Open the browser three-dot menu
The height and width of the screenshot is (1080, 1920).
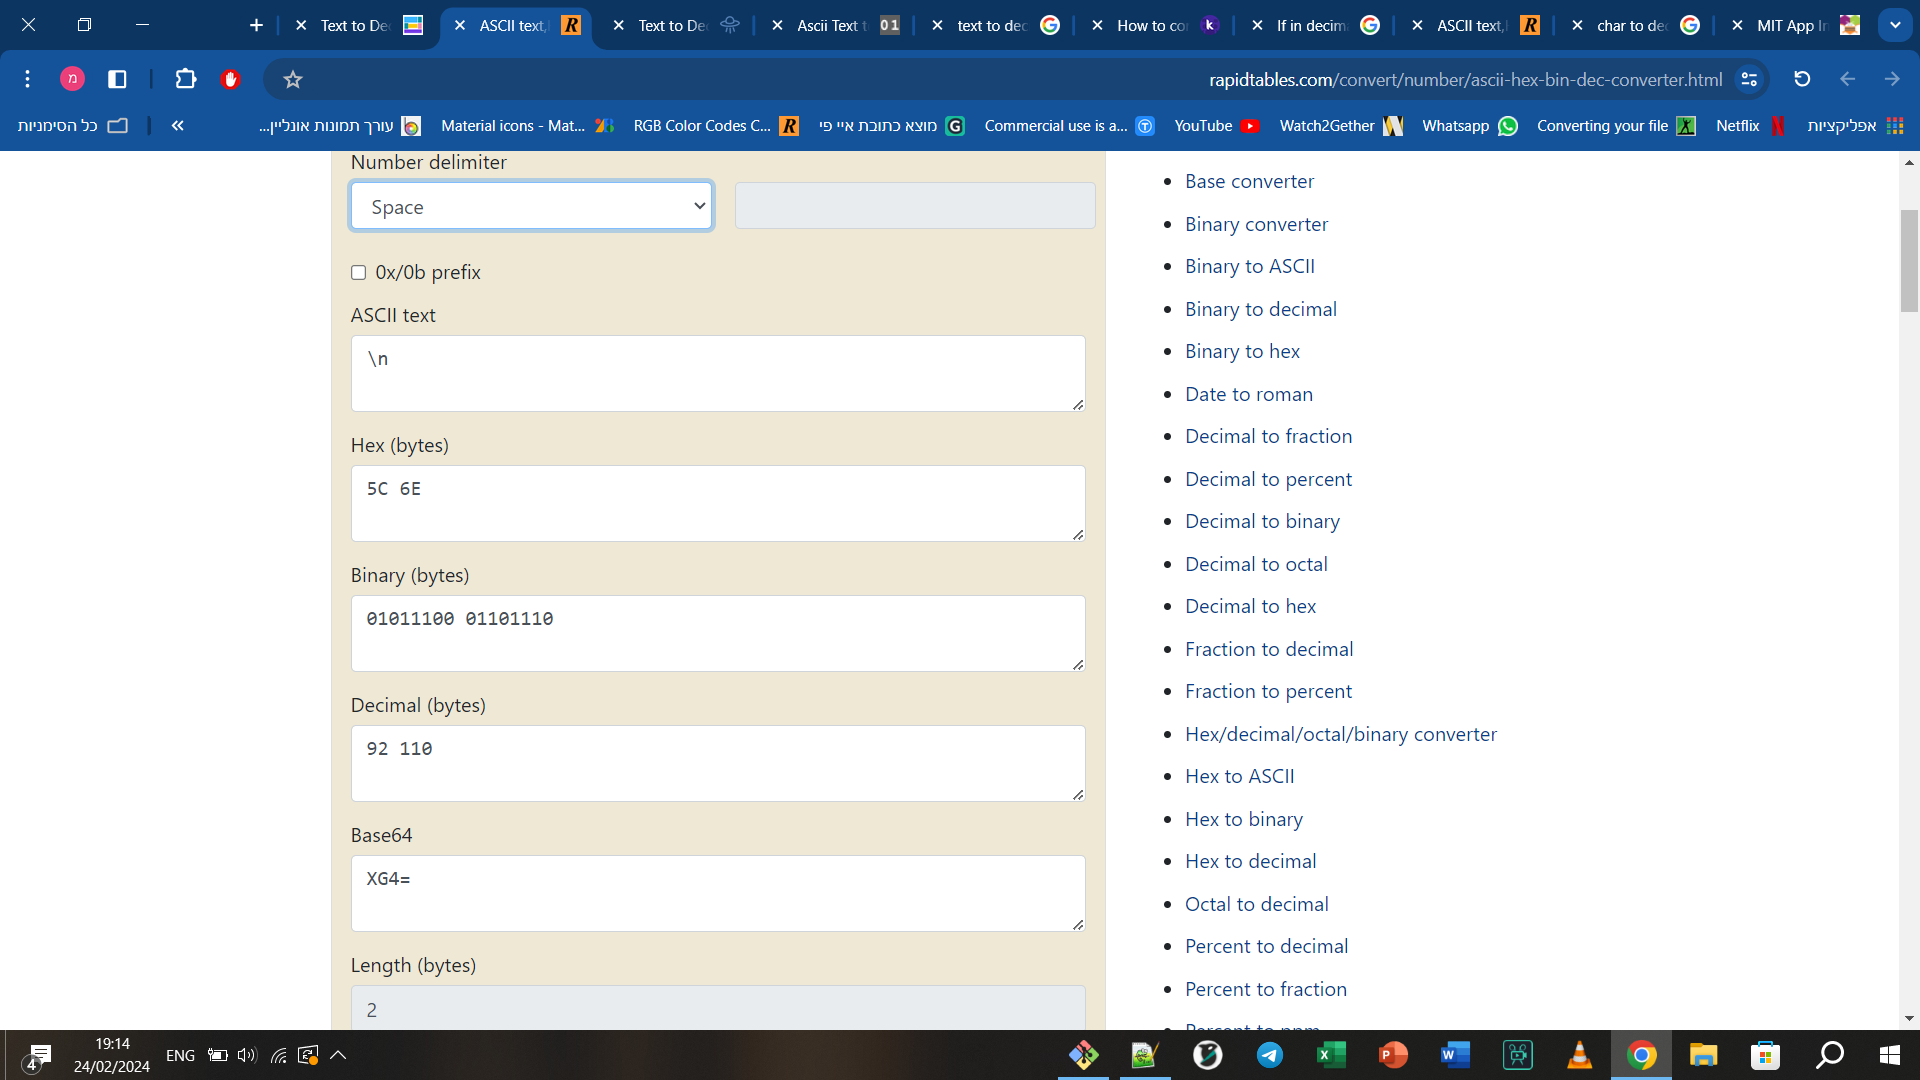pos(28,79)
